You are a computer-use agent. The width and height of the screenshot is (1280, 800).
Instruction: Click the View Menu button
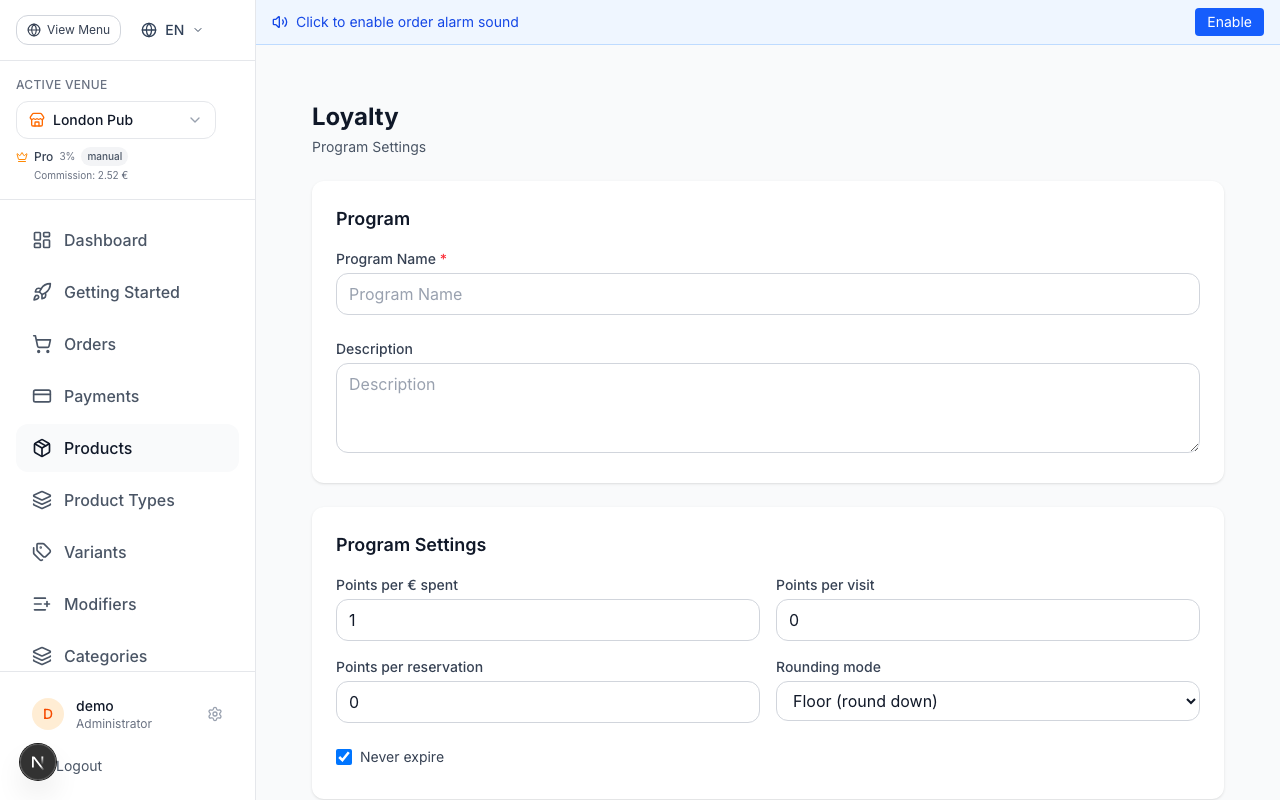[68, 29]
